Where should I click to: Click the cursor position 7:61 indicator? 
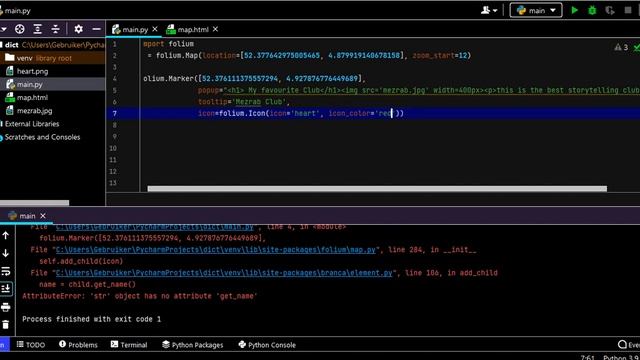(x=588, y=357)
